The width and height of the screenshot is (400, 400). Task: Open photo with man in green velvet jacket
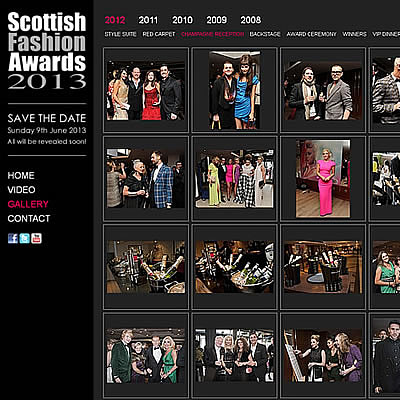(146, 356)
